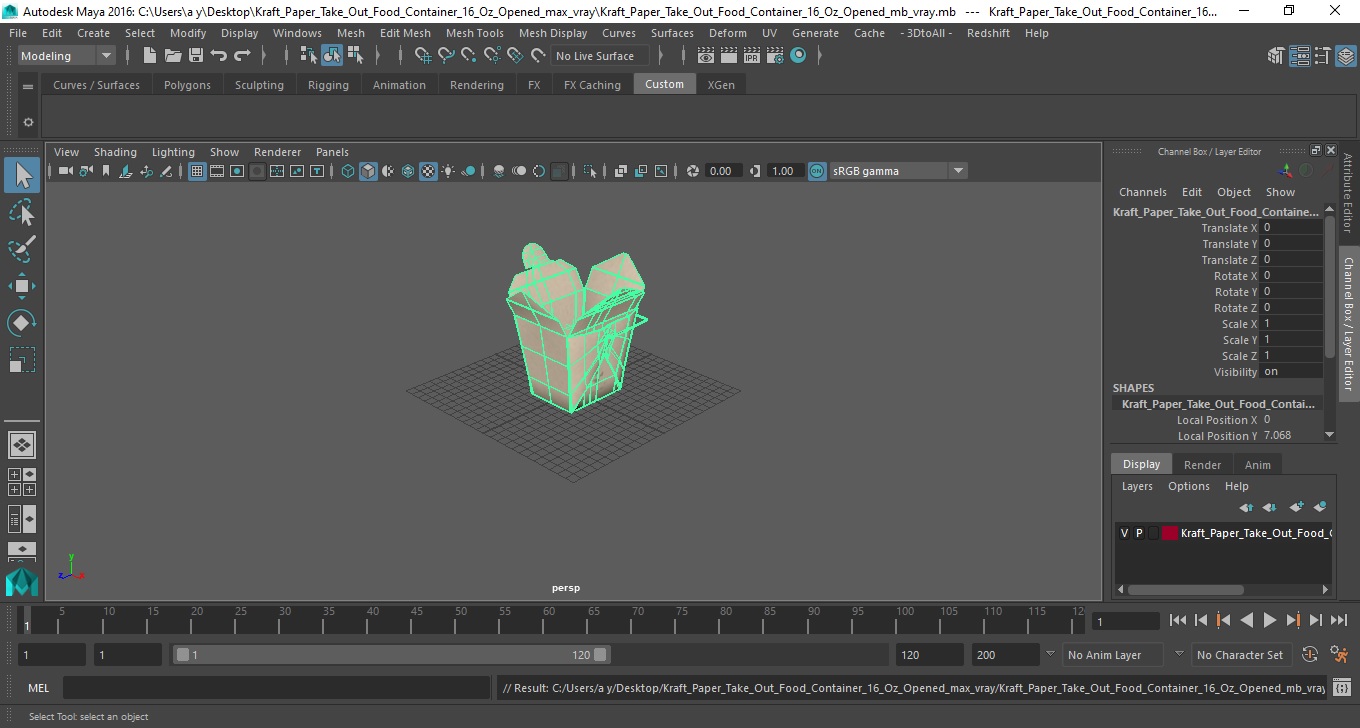
Task: Play animation forwards button
Action: pos(1270,620)
